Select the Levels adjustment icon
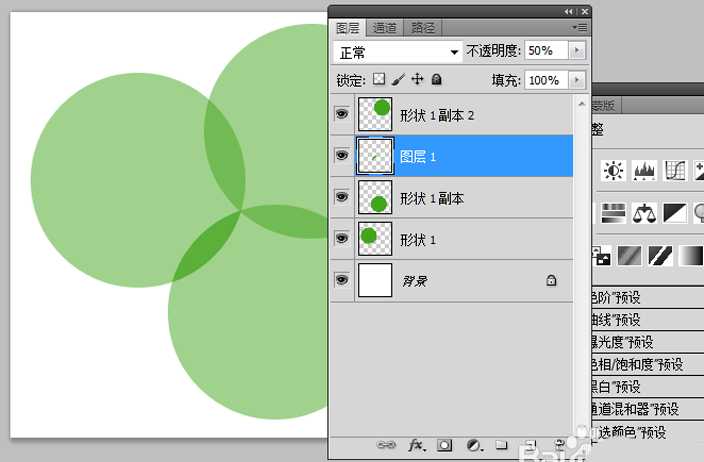Viewport: 704px width, 462px height. coord(643,171)
